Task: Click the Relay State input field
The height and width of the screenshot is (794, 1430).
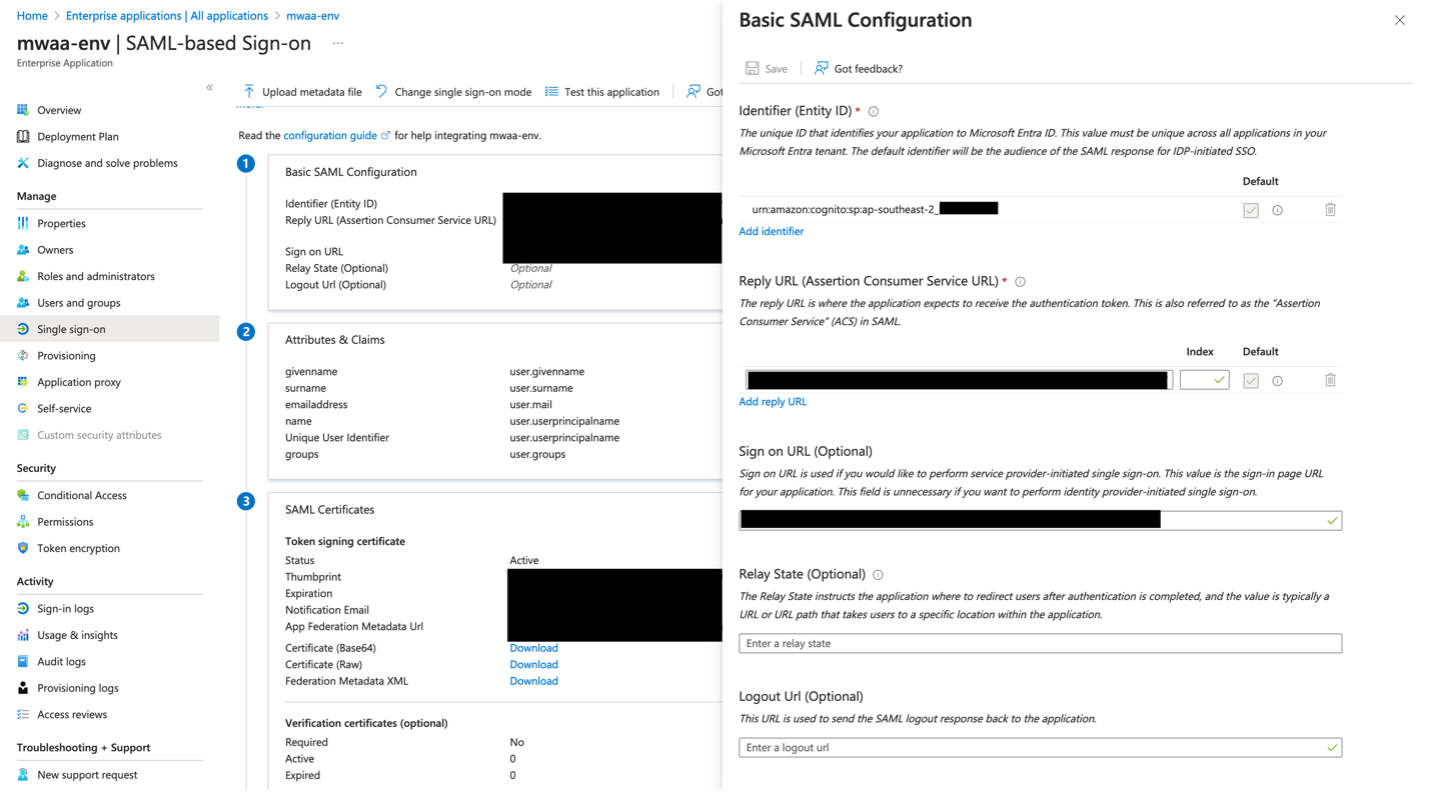Action: (1040, 643)
